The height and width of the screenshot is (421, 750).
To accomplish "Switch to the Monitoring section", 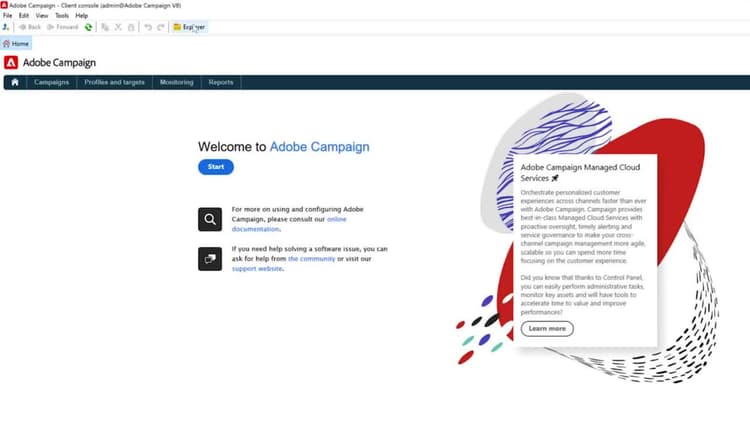I will point(176,82).
